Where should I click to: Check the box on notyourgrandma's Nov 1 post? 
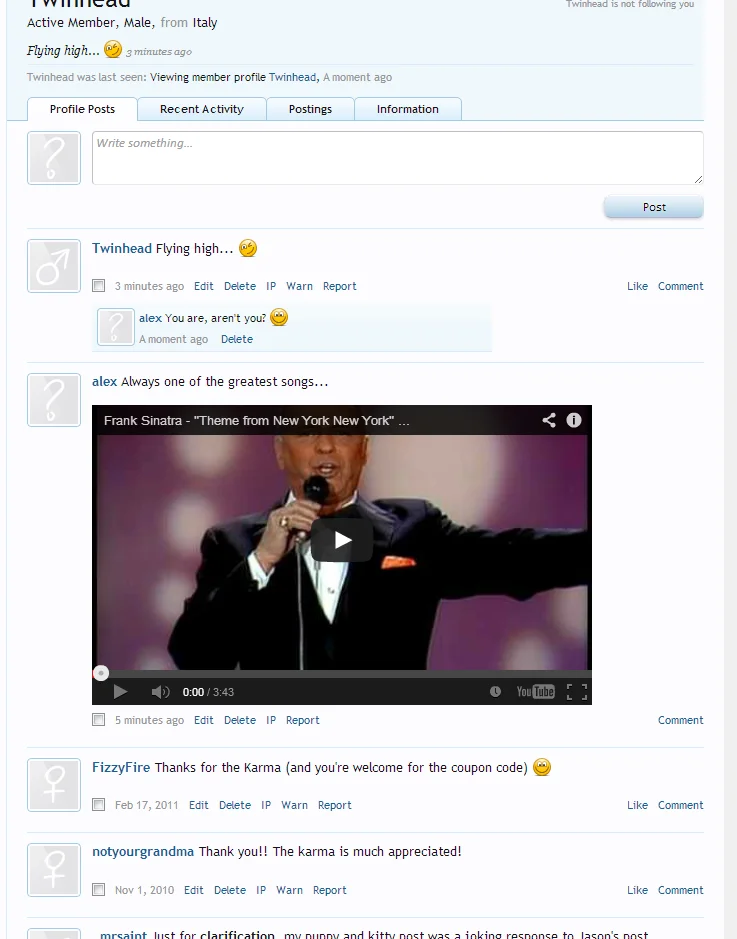[x=99, y=889]
